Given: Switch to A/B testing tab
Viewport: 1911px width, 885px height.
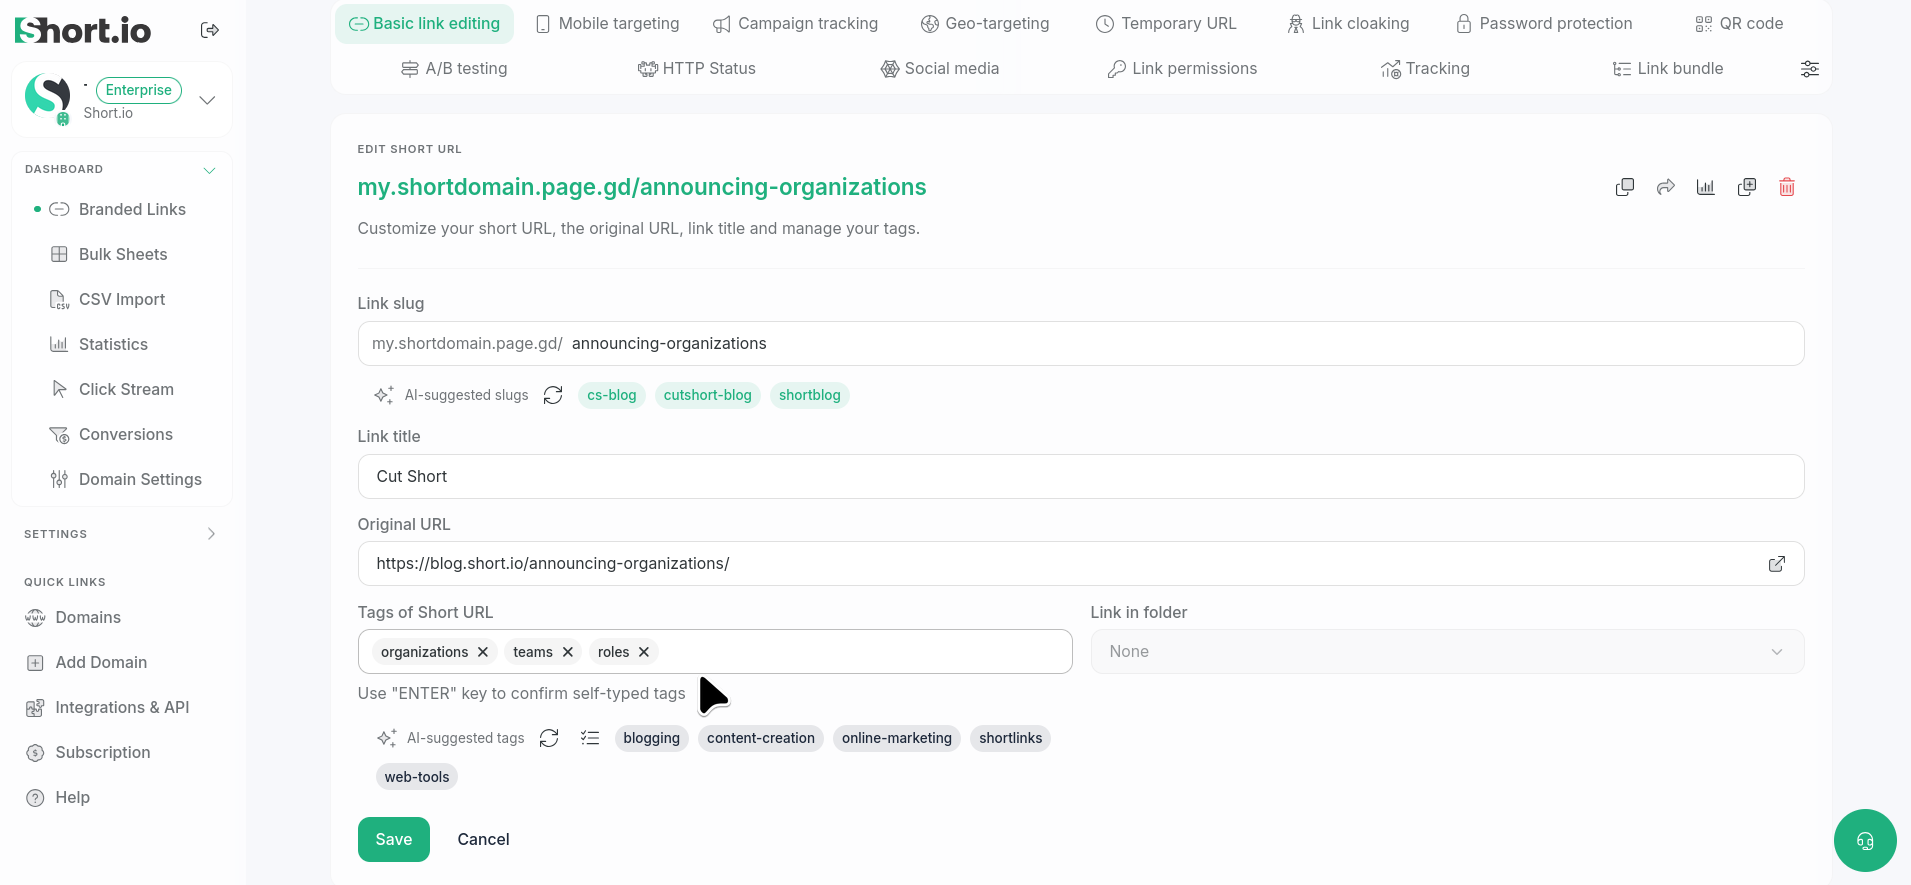Looking at the screenshot, I should click(x=454, y=69).
